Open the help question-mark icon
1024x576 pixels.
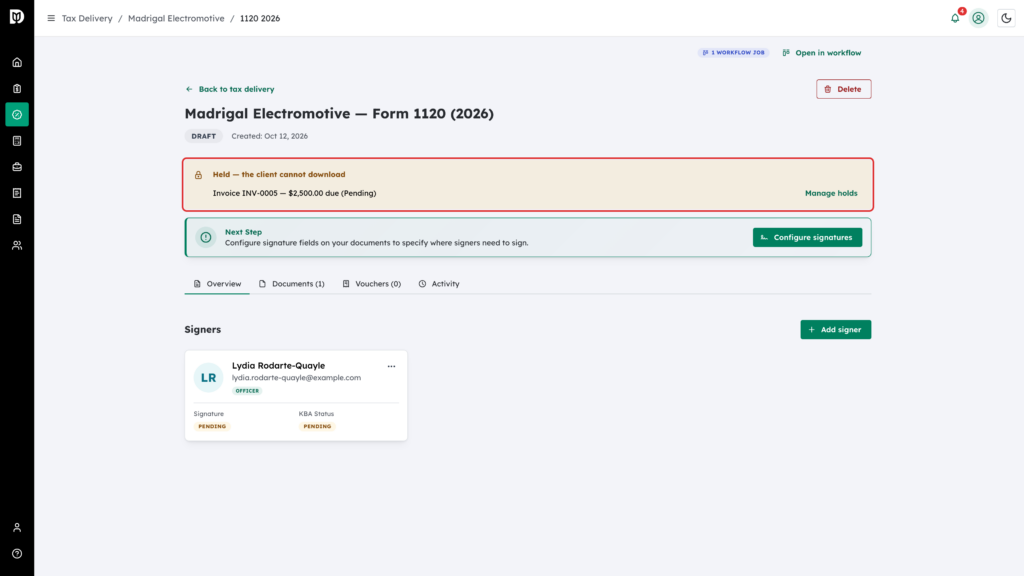pyautogui.click(x=17, y=554)
